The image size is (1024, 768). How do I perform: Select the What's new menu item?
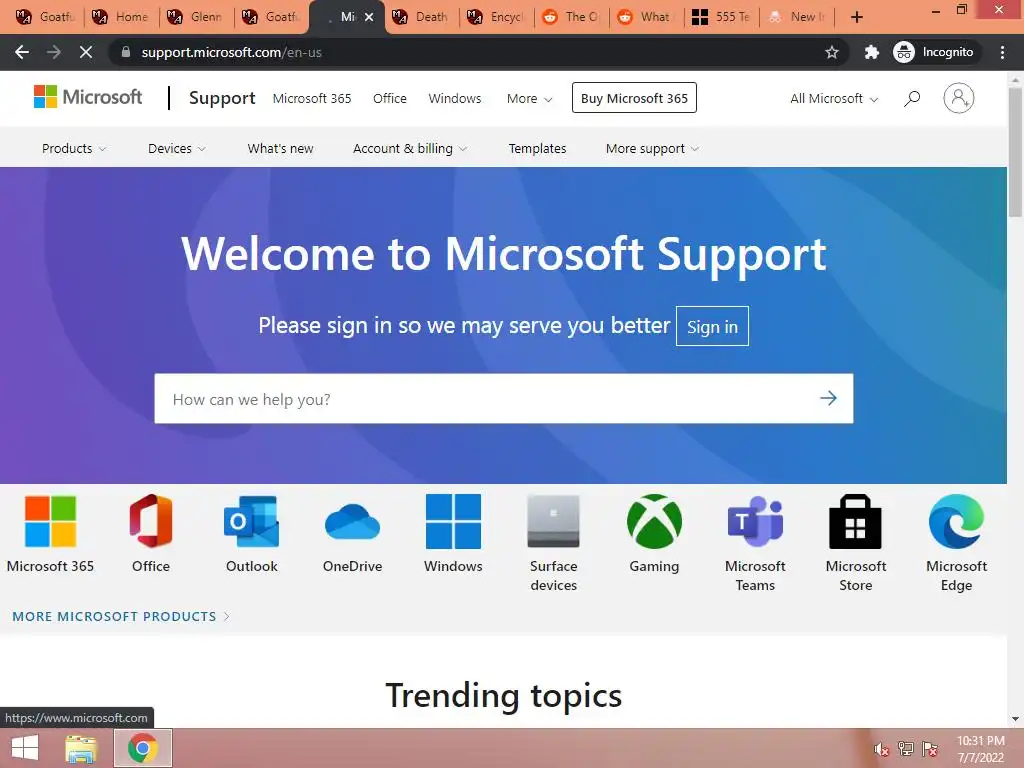(x=280, y=148)
